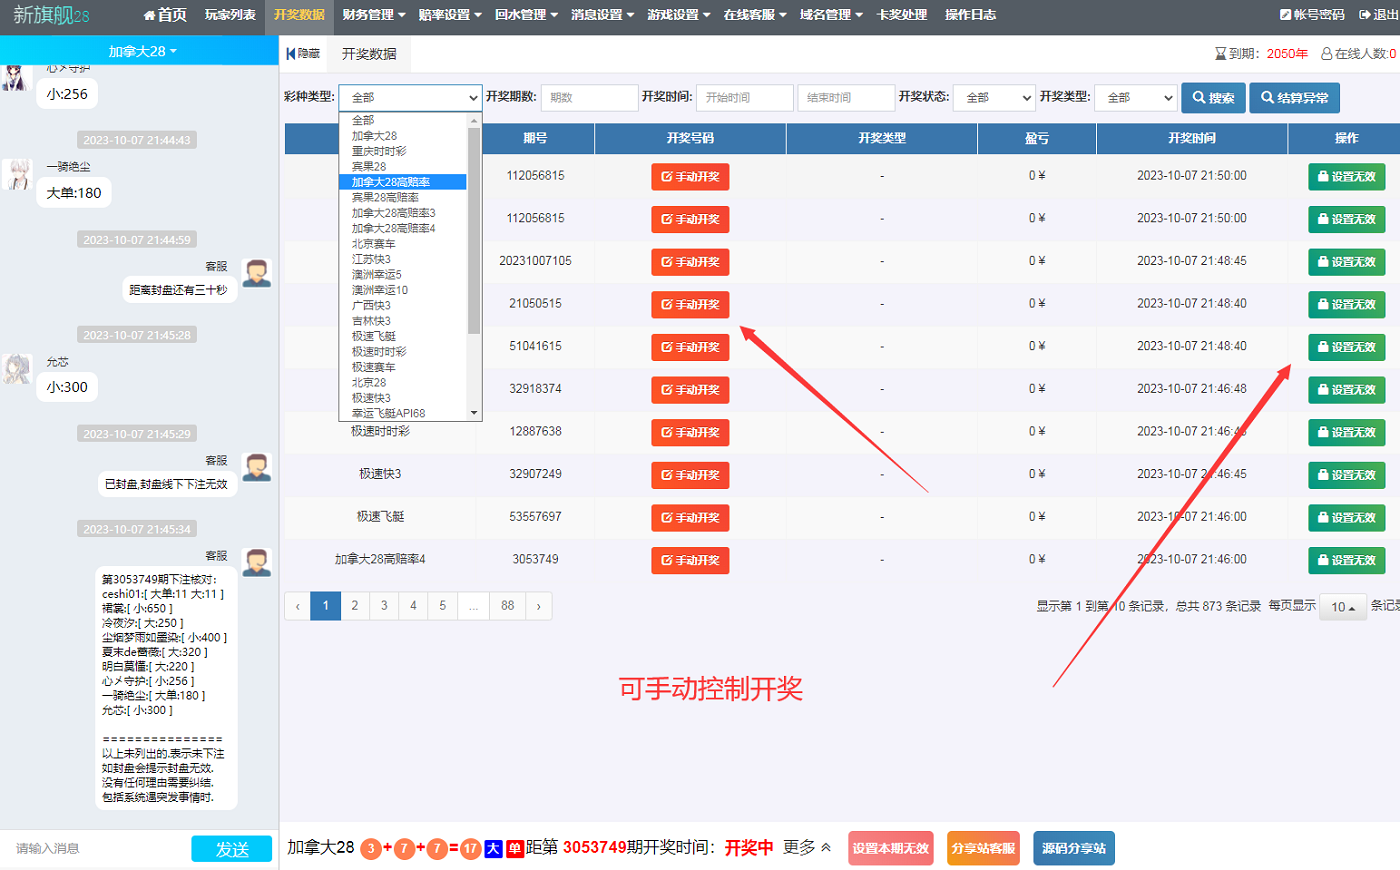Click the 设置本期无效 button
The height and width of the screenshot is (870, 1400).
(x=890, y=849)
